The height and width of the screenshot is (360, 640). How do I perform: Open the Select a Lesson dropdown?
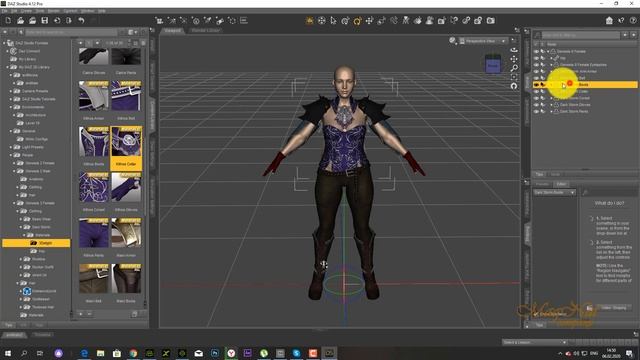tap(535, 342)
